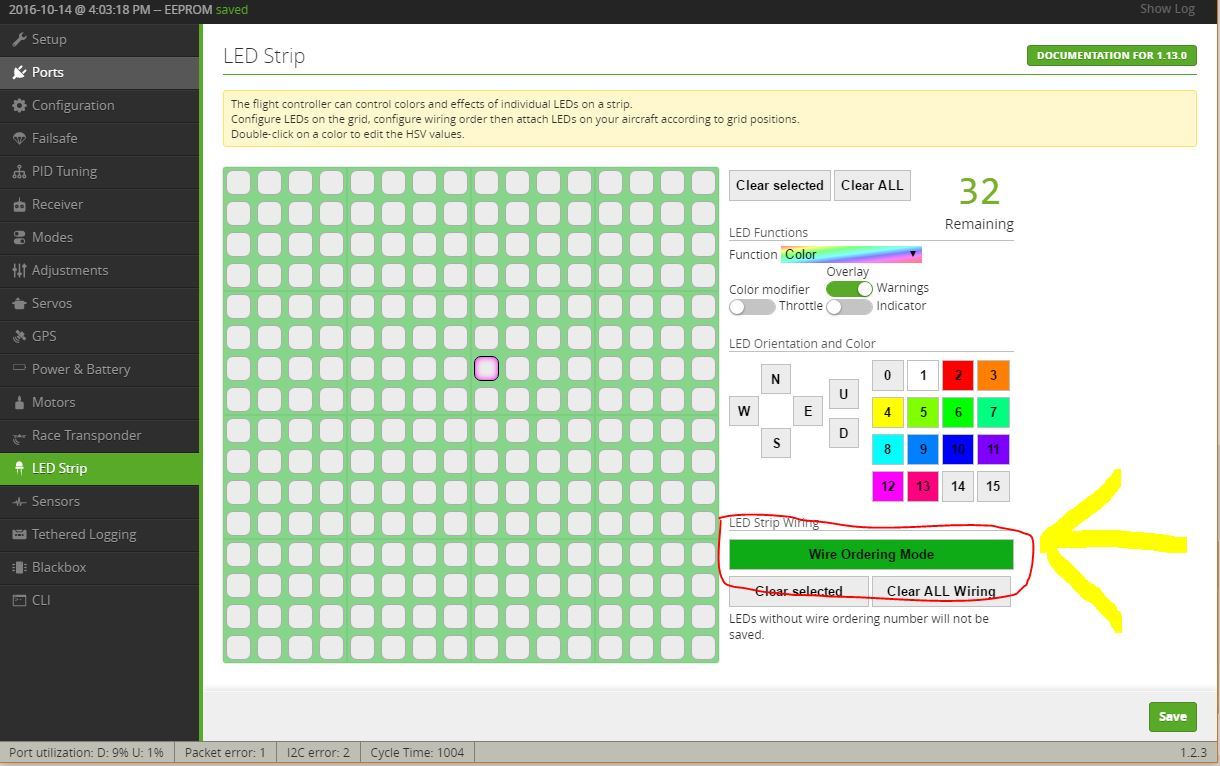Open the Setup tab

point(100,39)
